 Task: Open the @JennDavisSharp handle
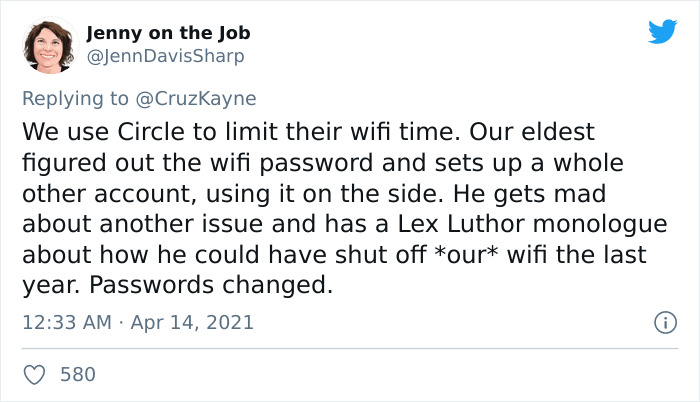[166, 57]
